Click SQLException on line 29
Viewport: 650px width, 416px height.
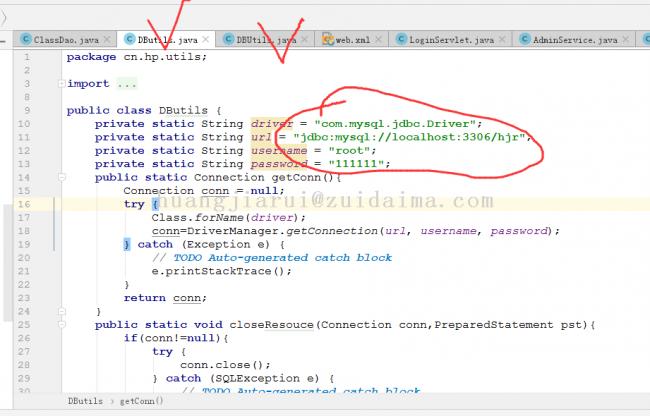pyautogui.click(x=257, y=378)
